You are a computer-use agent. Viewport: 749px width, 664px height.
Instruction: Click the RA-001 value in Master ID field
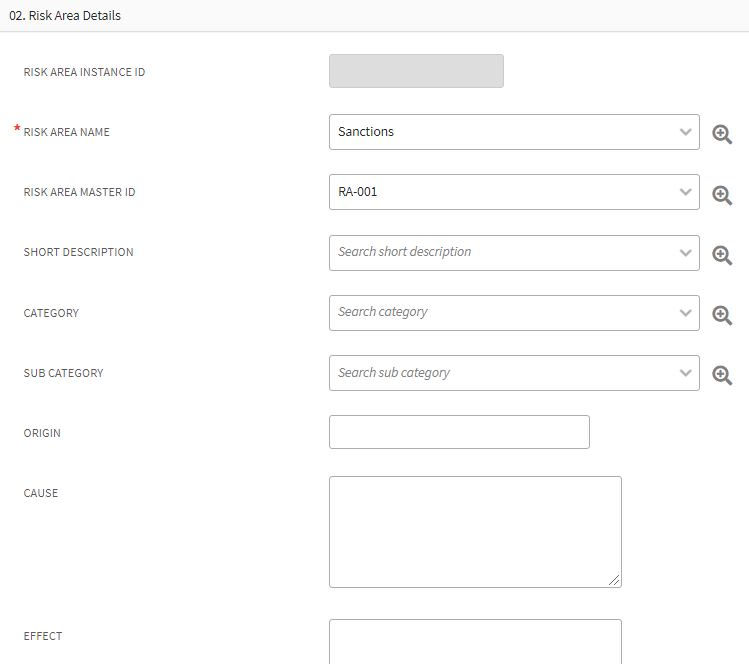click(358, 192)
